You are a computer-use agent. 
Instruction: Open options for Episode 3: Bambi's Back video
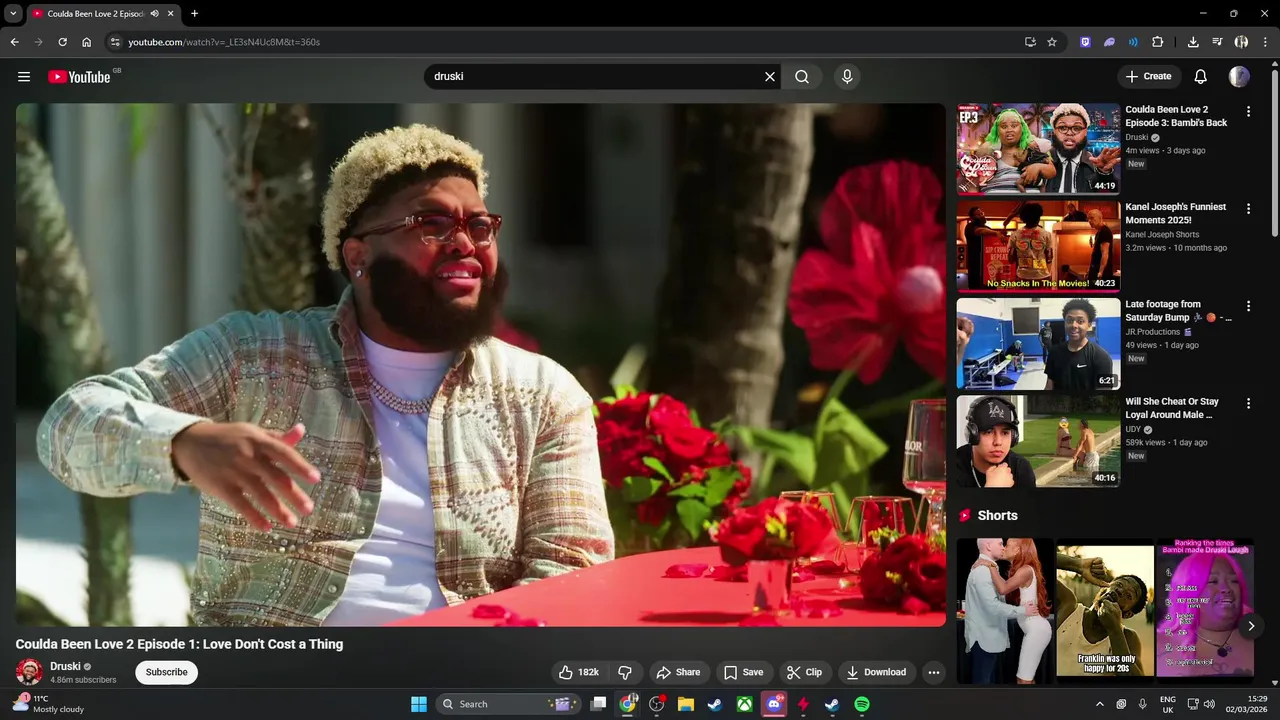click(1248, 111)
